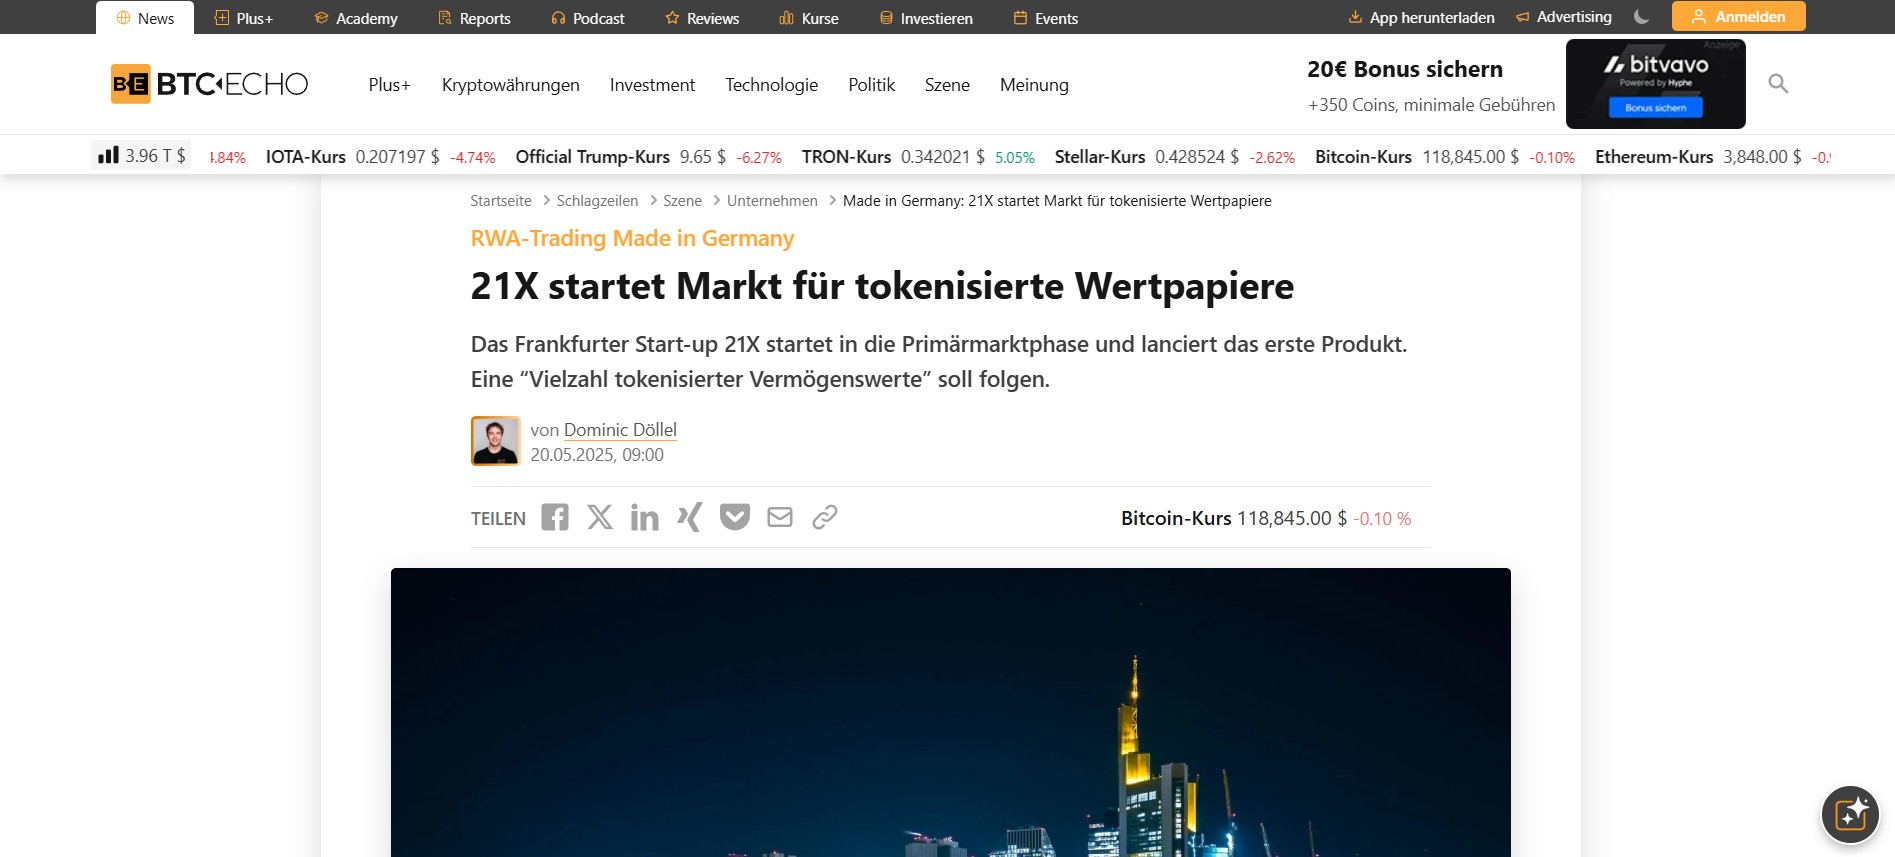Share article by email icon

(x=780, y=517)
